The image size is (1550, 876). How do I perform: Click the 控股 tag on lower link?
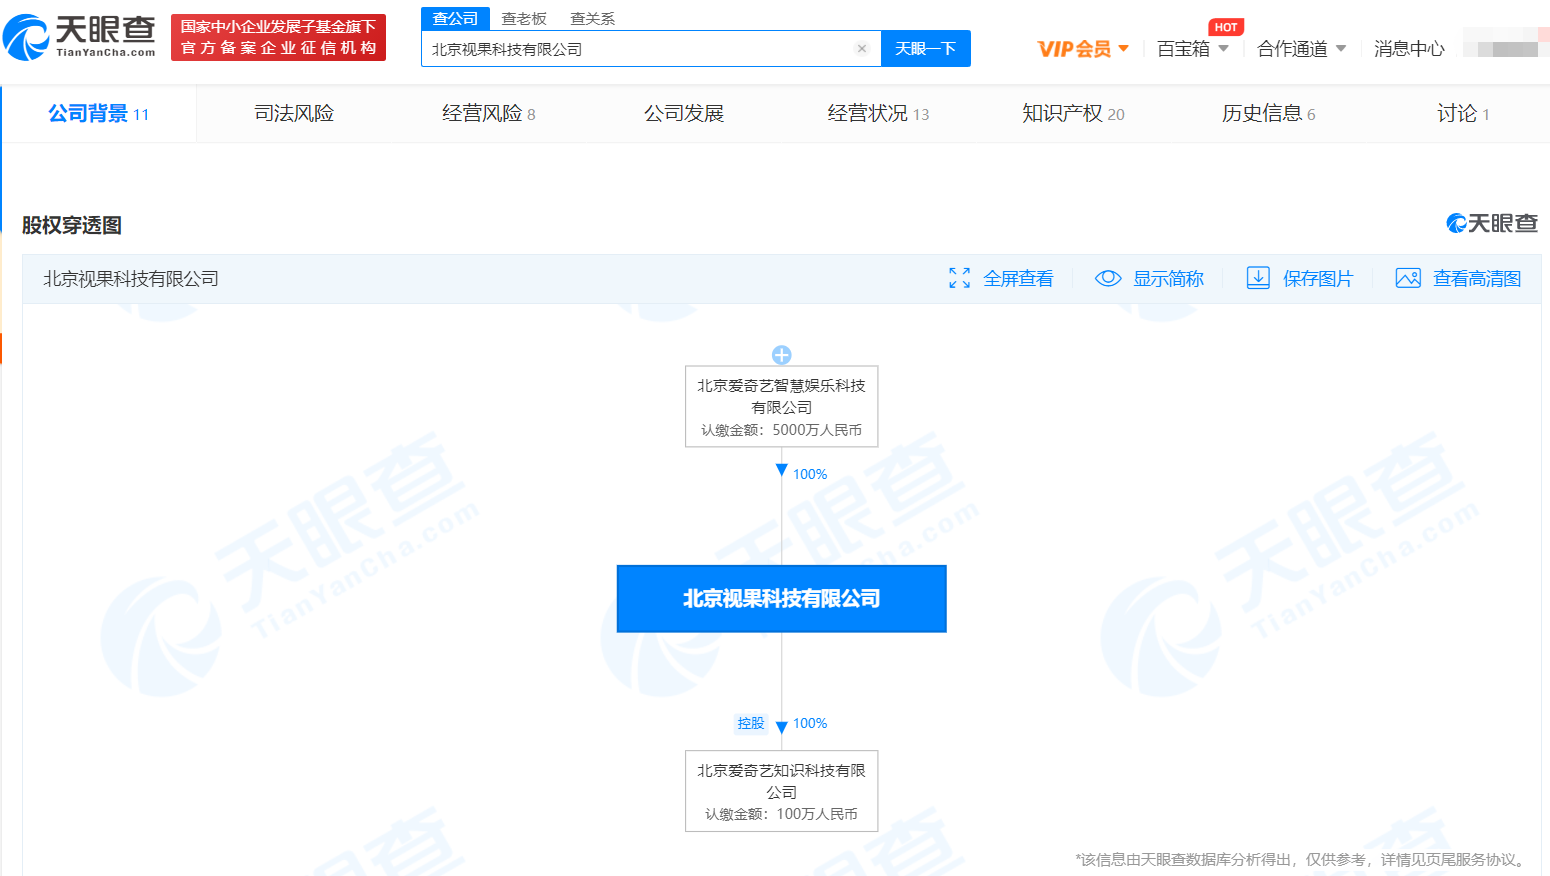751,723
